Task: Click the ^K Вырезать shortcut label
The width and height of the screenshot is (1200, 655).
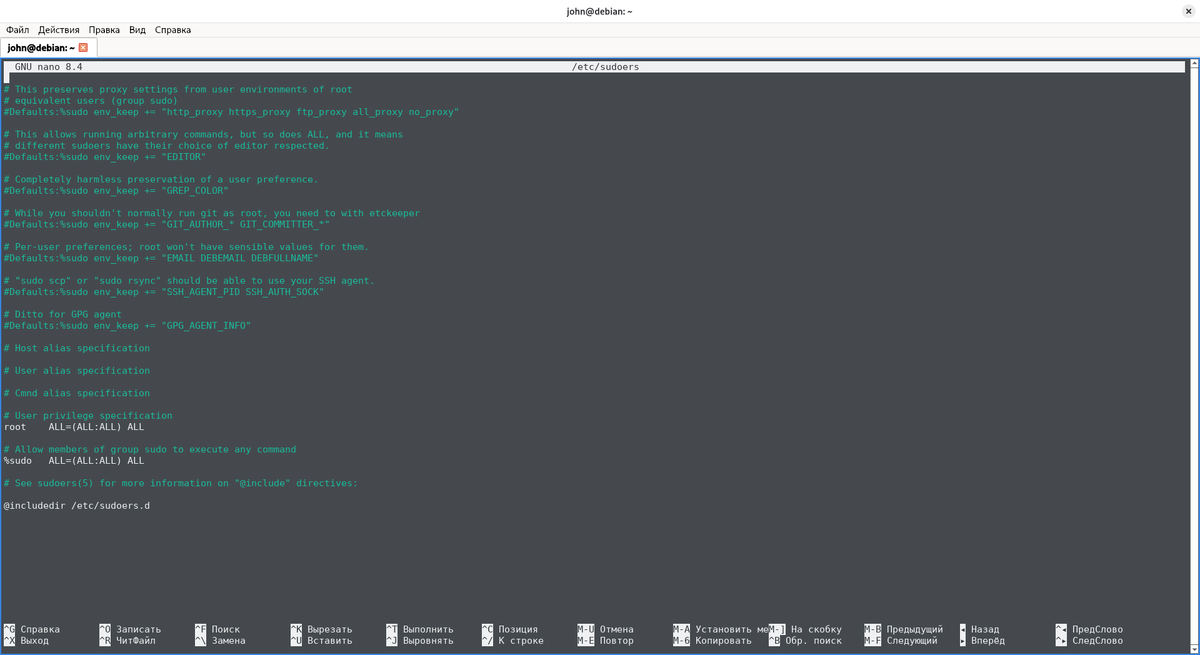Action: [321, 629]
